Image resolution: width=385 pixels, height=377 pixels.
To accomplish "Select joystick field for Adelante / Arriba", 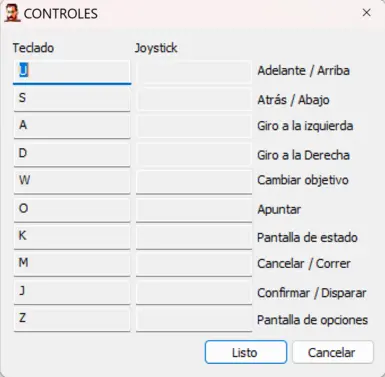I will tap(194, 72).
